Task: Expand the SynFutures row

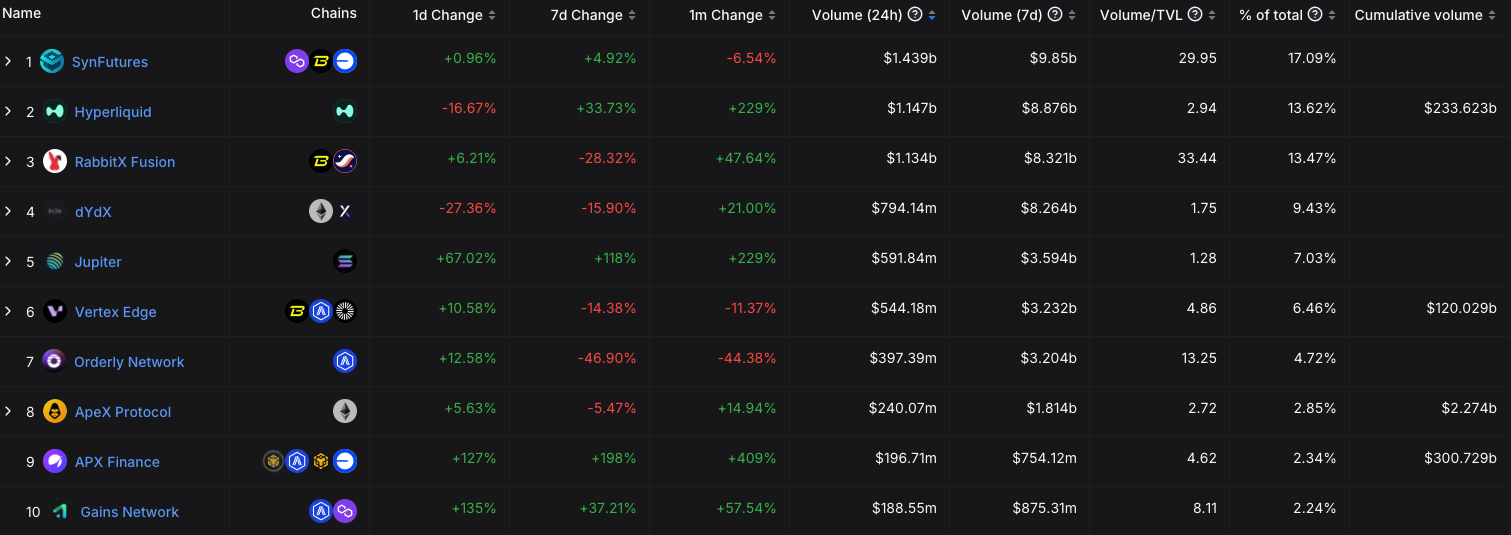Action: point(8,62)
